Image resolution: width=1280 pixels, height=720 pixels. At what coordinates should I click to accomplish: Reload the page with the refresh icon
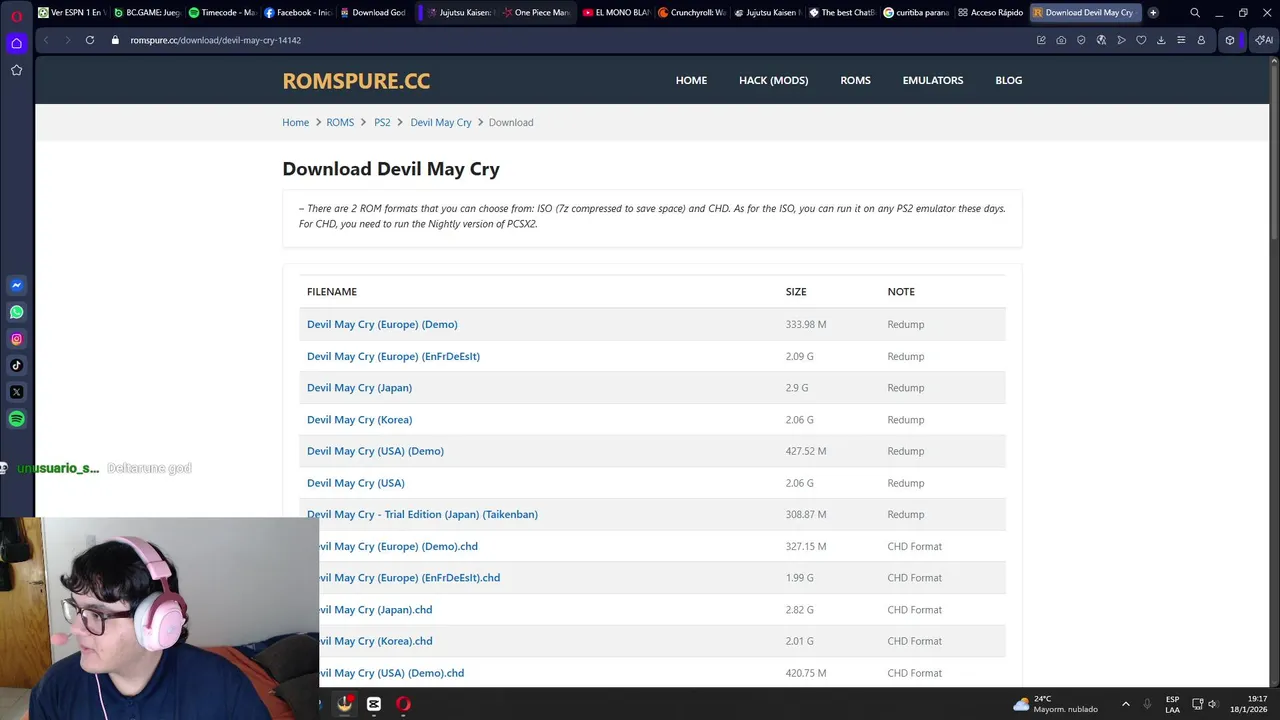[90, 40]
